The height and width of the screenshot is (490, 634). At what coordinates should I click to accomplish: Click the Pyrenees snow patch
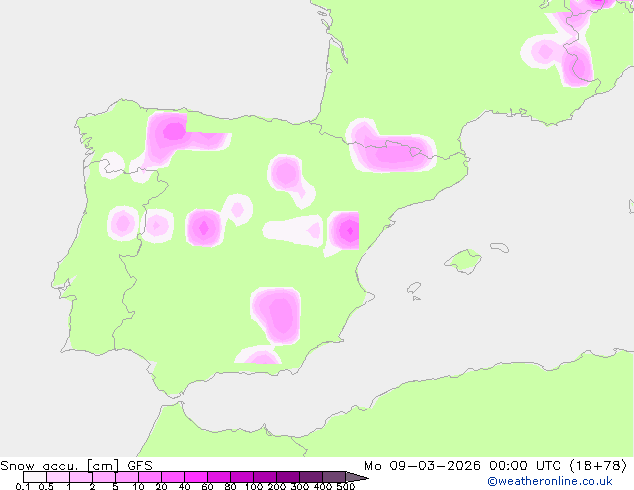(390, 148)
